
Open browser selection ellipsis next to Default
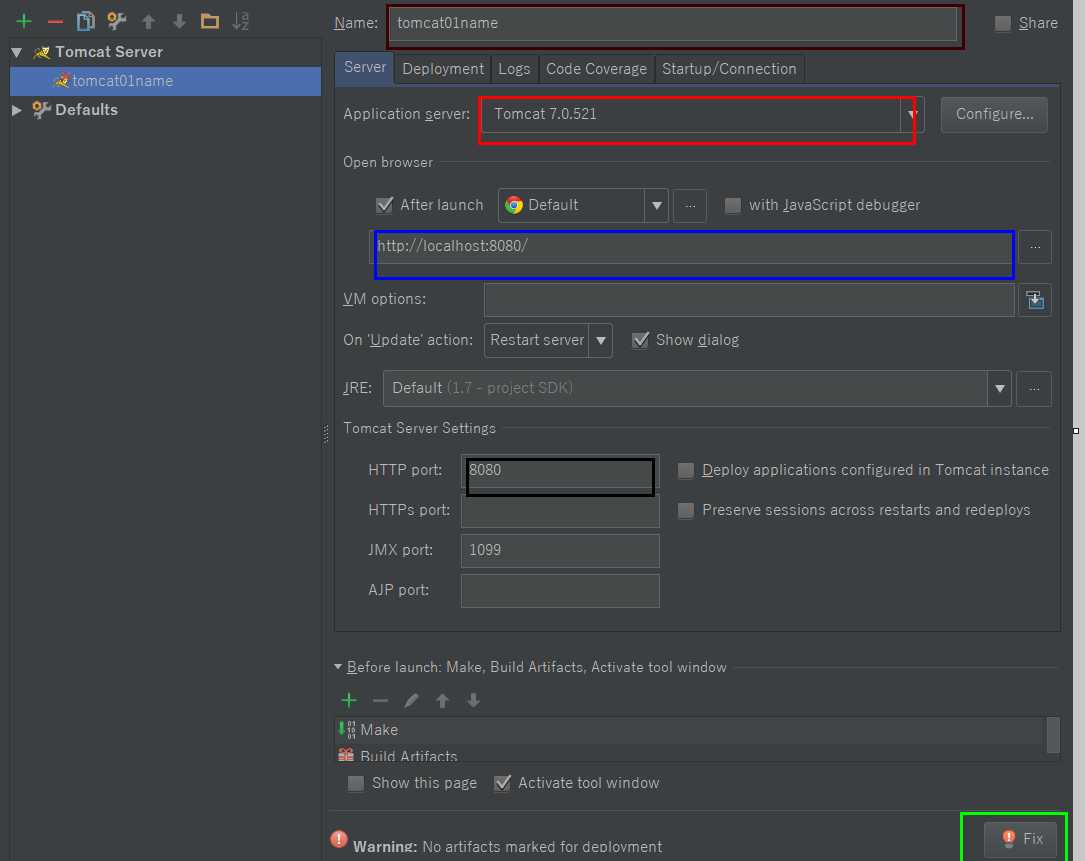click(x=690, y=206)
